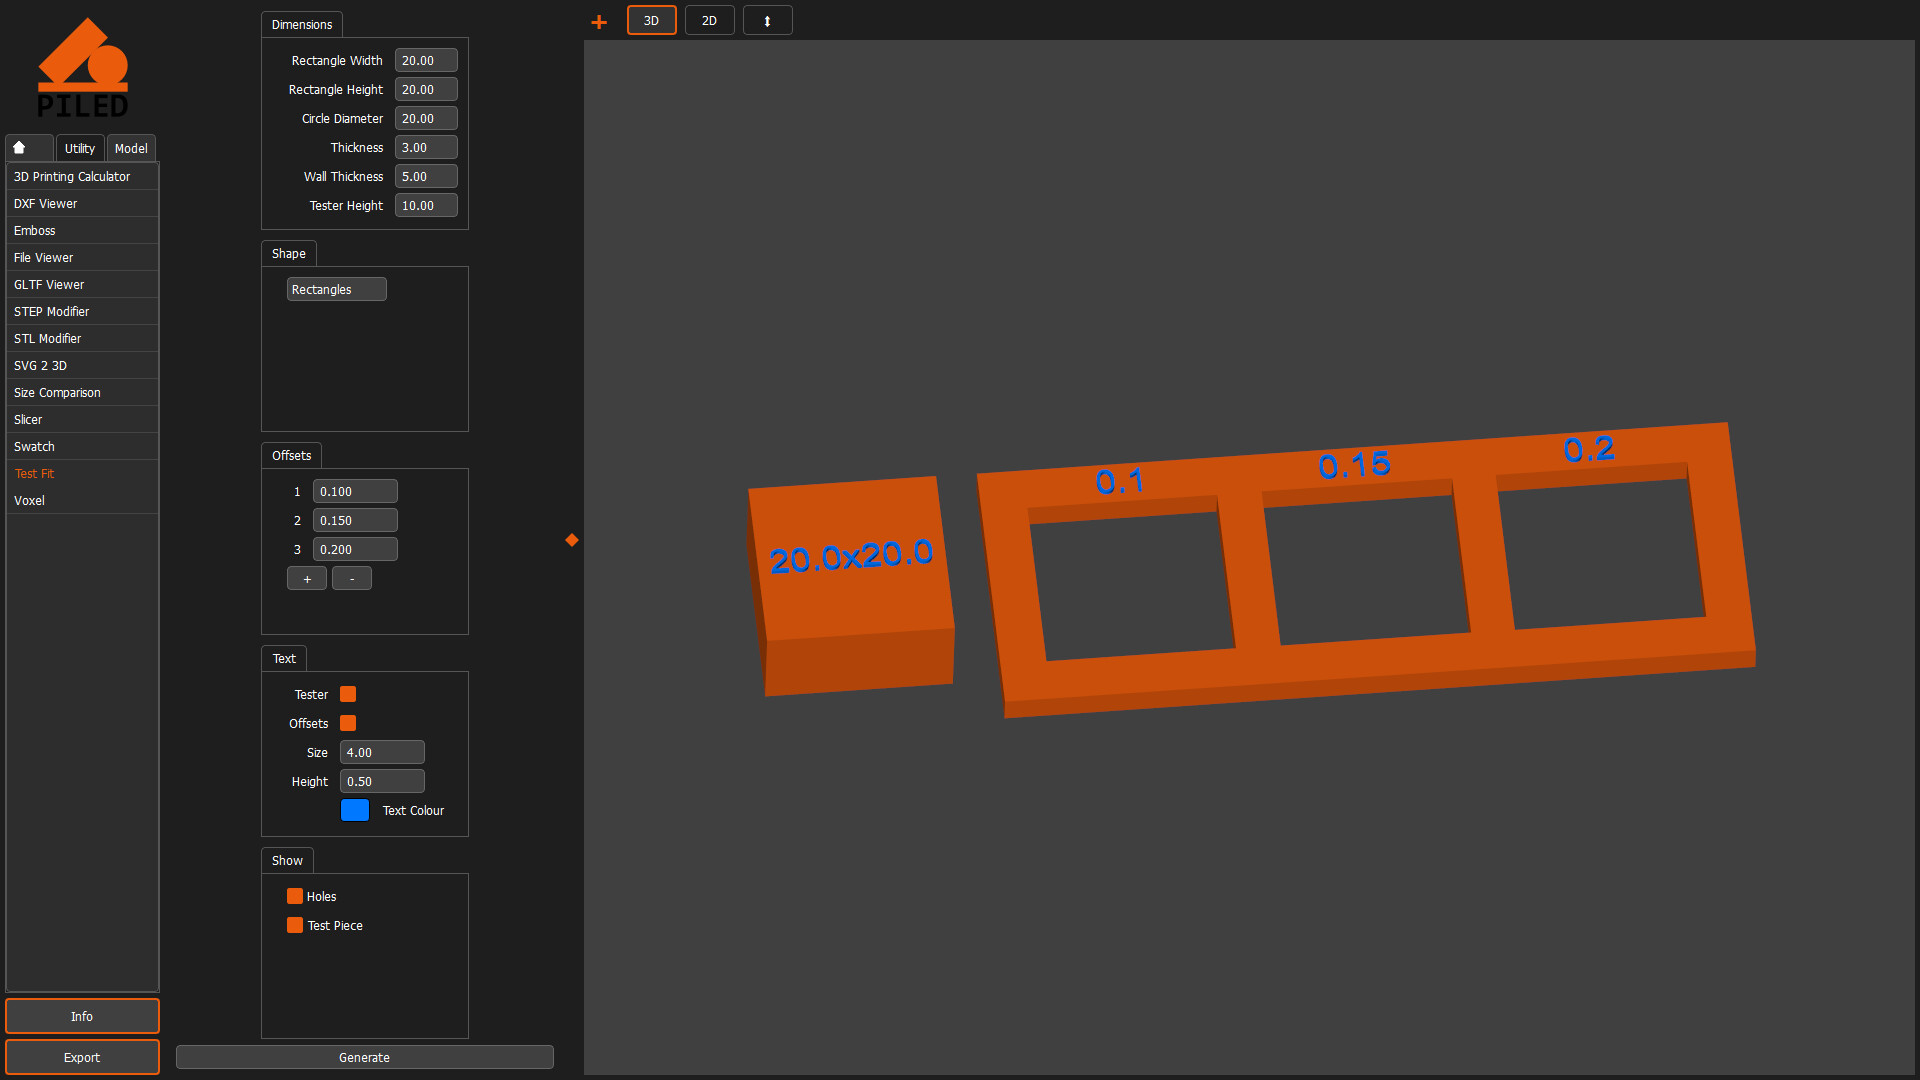Add a new offset with the plus button
This screenshot has height=1080, width=1920.
click(x=306, y=578)
